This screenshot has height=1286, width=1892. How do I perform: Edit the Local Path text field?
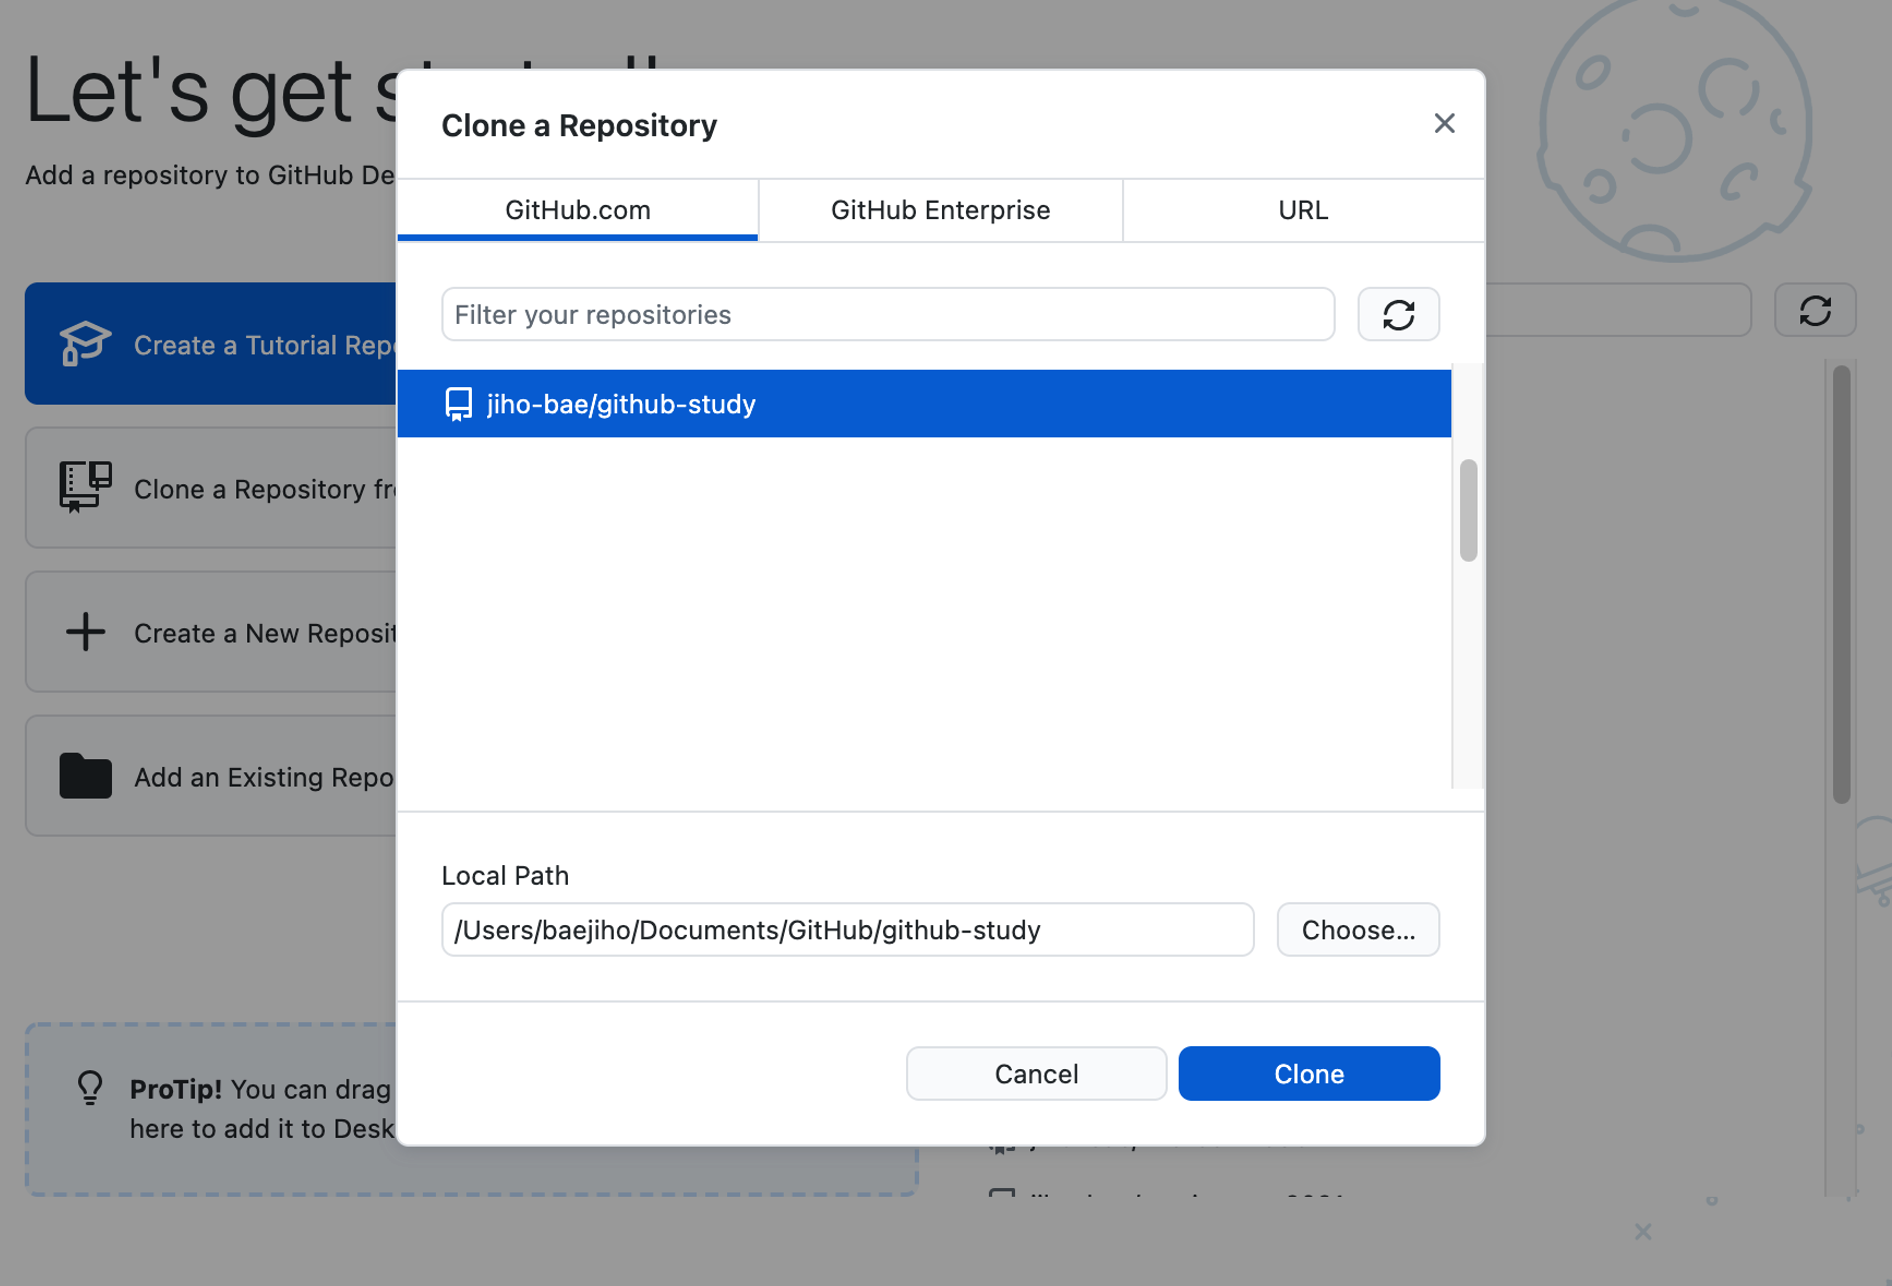click(x=848, y=930)
